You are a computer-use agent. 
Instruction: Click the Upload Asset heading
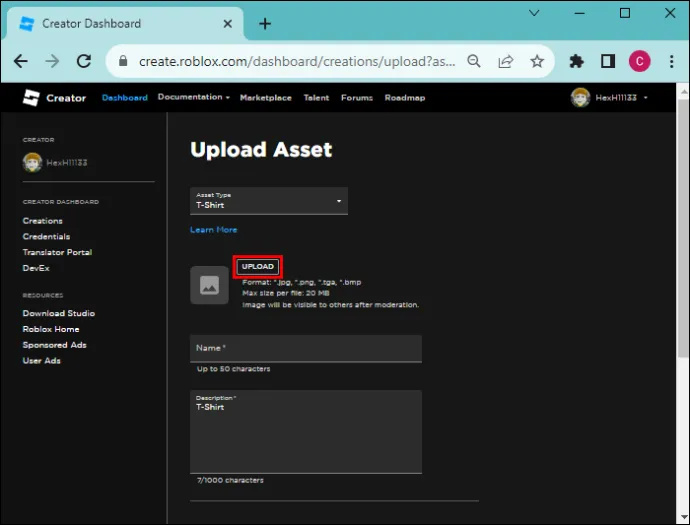(261, 150)
